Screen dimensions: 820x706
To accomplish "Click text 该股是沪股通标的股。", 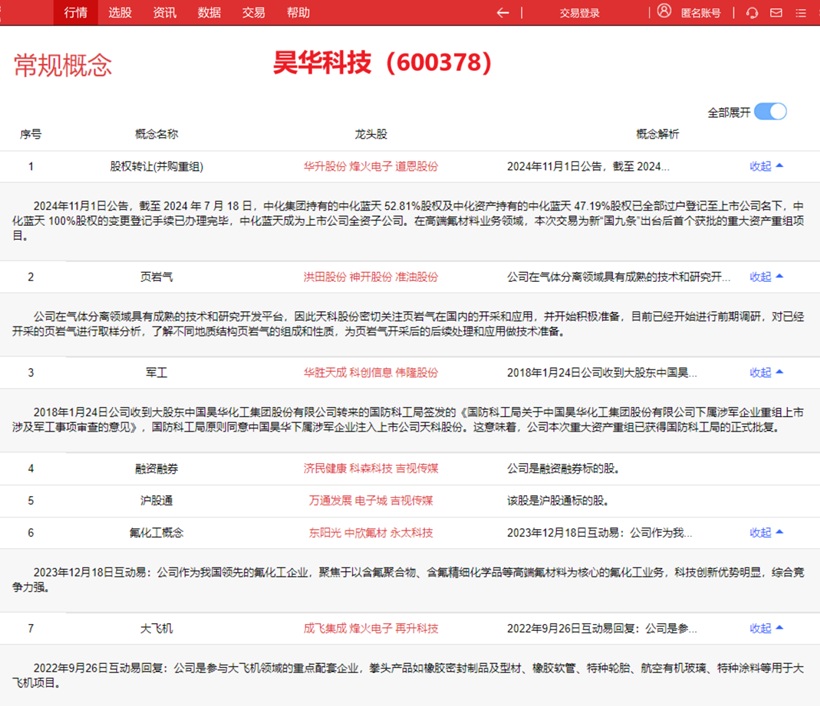I will point(557,500).
